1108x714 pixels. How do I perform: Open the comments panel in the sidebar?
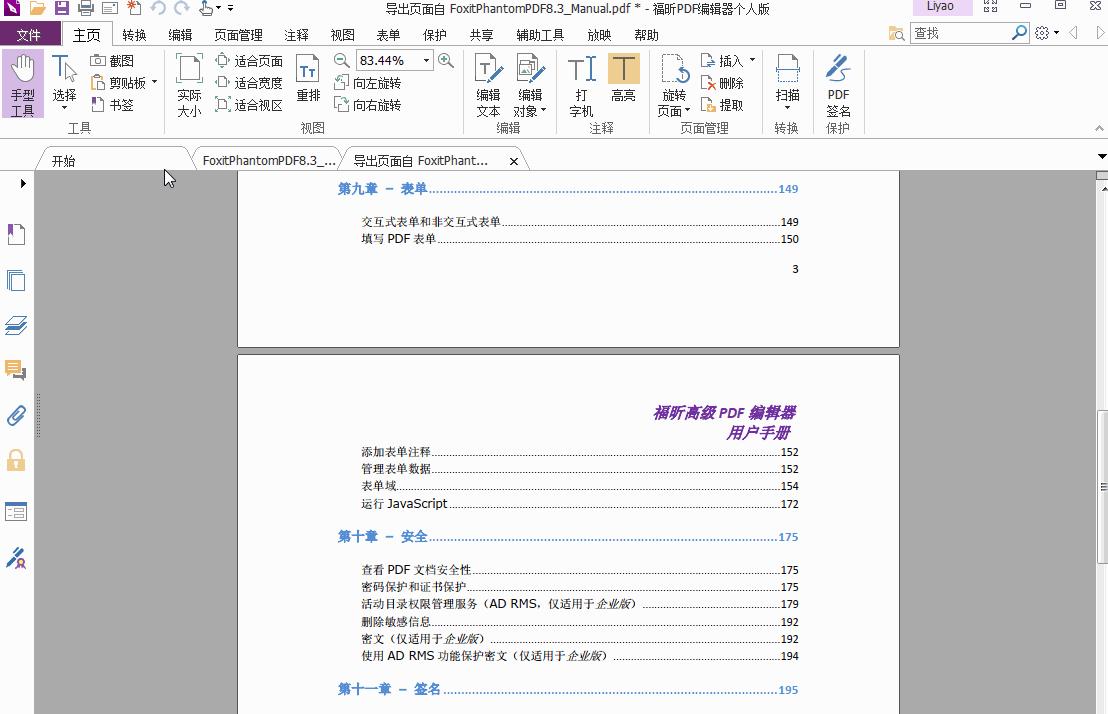pyautogui.click(x=16, y=372)
